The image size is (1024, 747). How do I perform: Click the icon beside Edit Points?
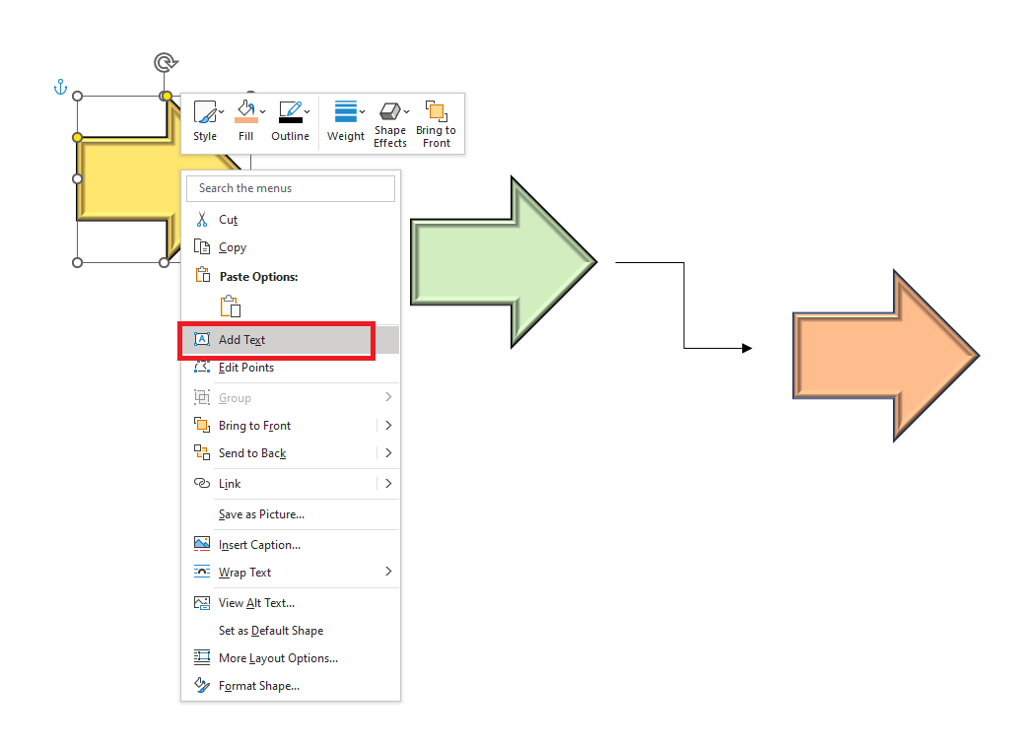202,367
